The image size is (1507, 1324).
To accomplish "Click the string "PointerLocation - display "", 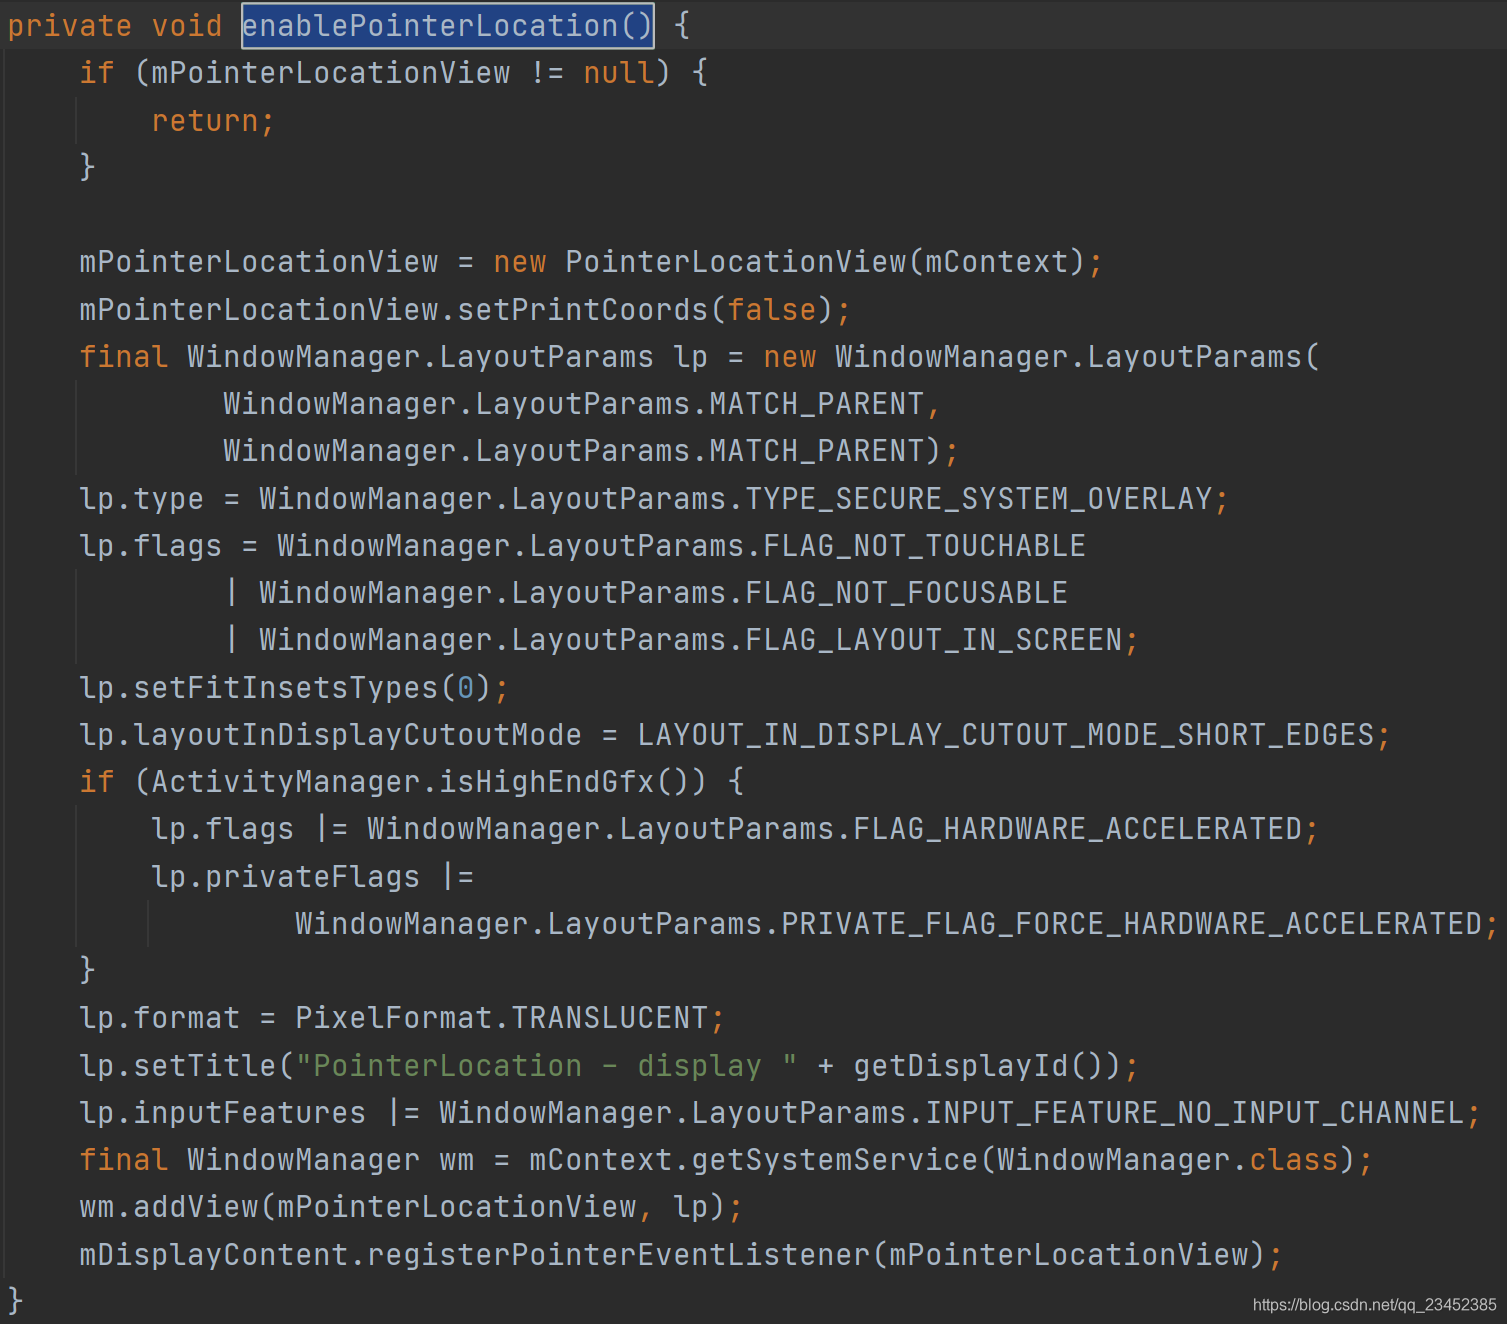I will pos(546,1066).
